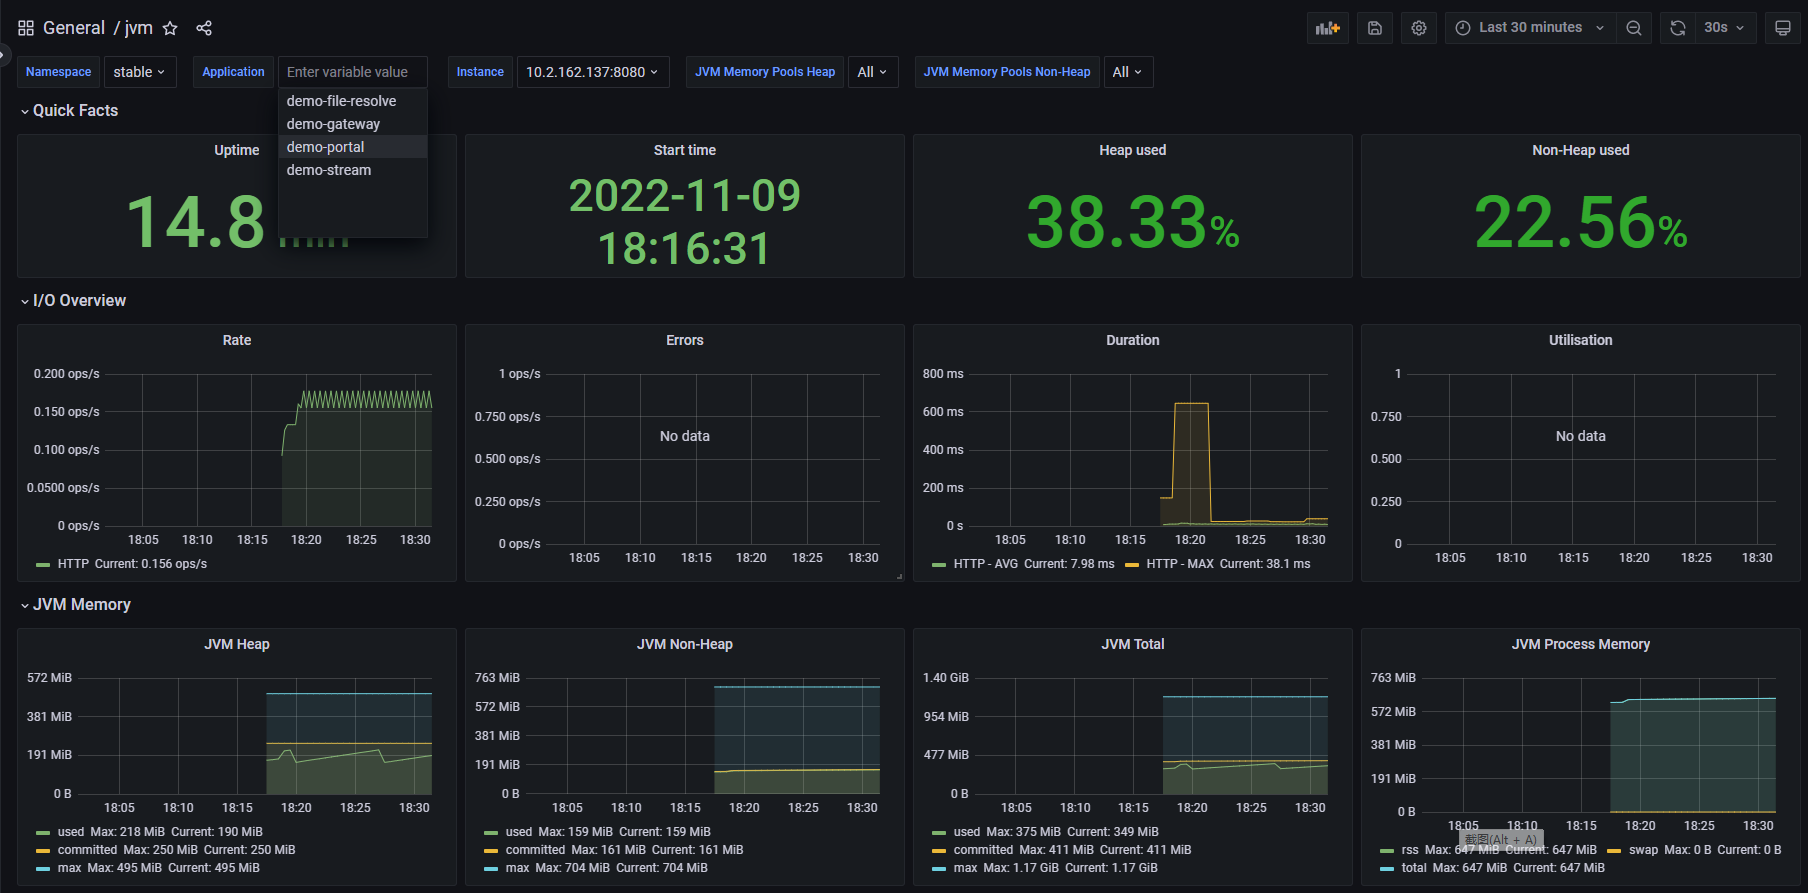Viewport: 1808px width, 893px height.
Task: Open the Non-Heap used panel title
Action: point(1581,150)
